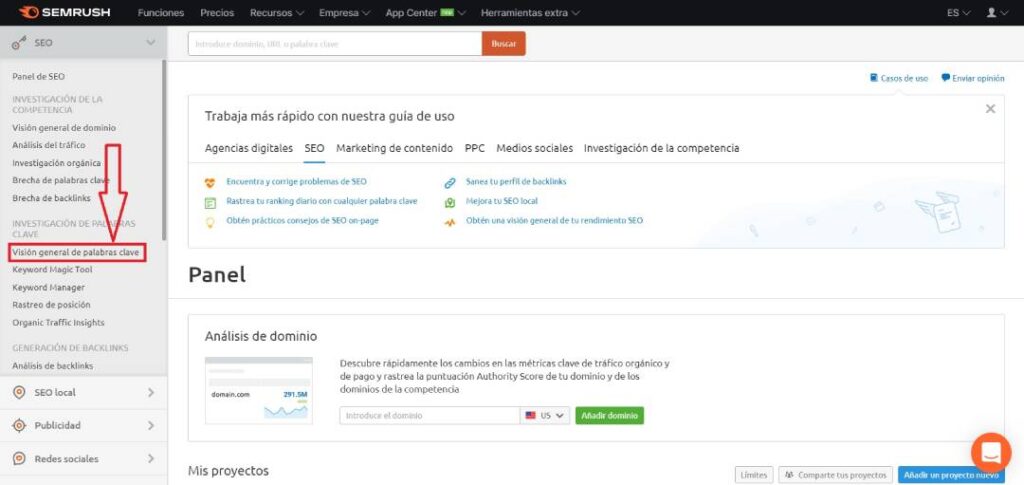This screenshot has width=1024, height=485.
Task: Open Visión general de palabras clave
Action: pos(76,252)
